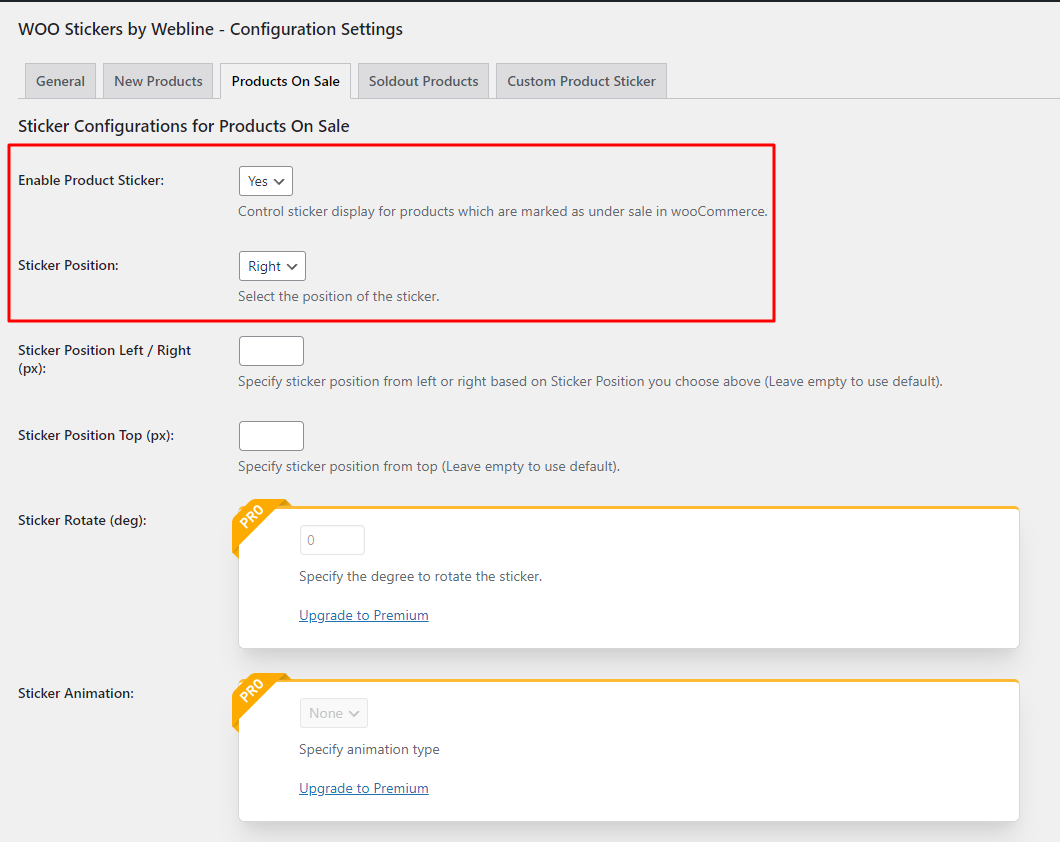The width and height of the screenshot is (1060, 842).
Task: Click the 'Control sticker display for products' description
Action: [x=503, y=212]
